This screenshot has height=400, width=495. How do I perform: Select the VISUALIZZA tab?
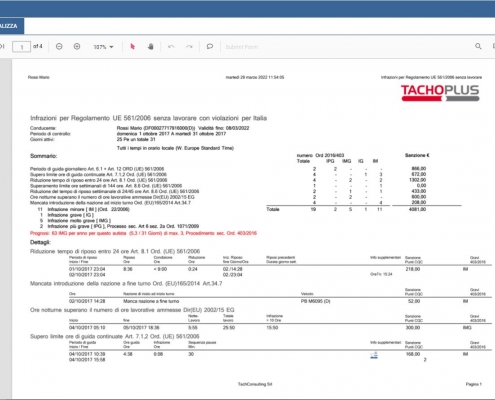tap(12, 26)
